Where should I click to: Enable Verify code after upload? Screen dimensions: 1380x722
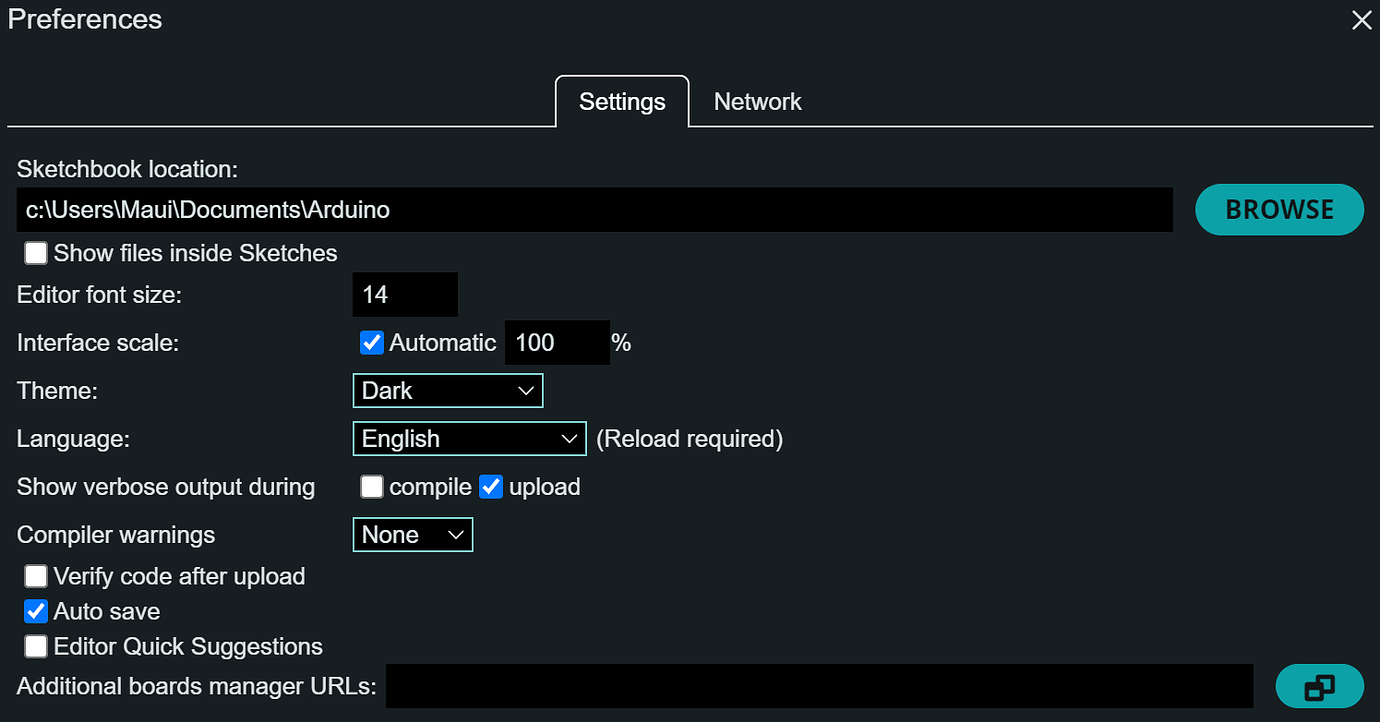(36, 576)
